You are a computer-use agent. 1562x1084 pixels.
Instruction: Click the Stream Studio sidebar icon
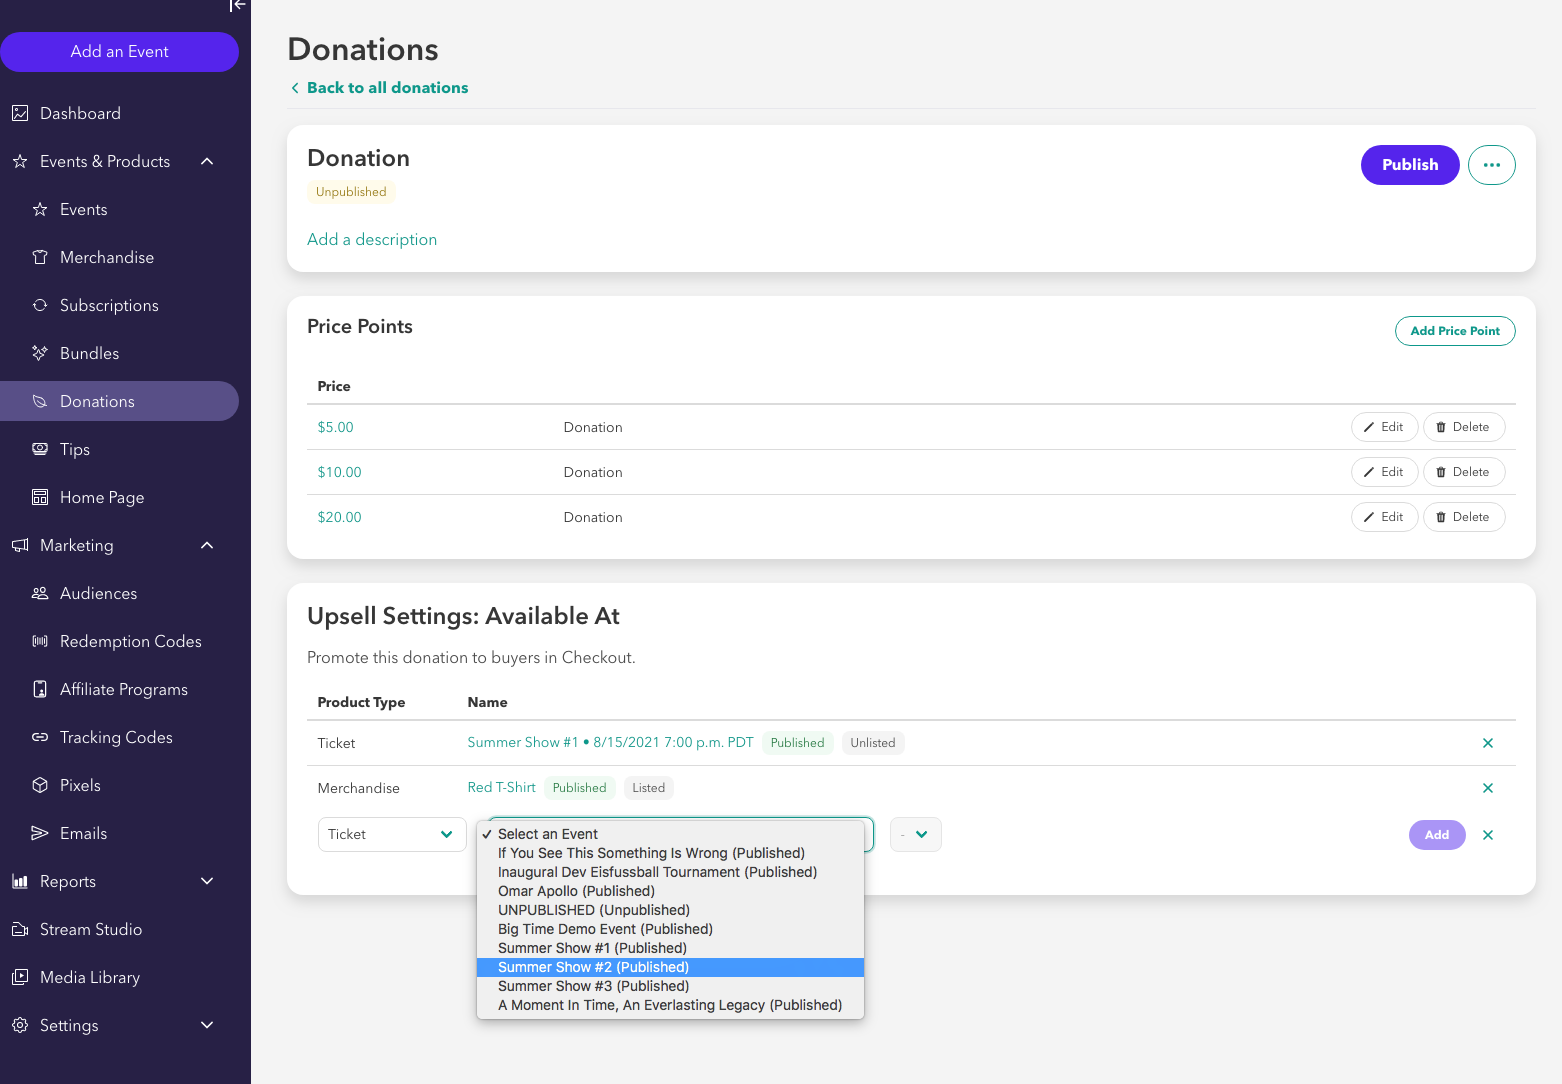(x=20, y=930)
